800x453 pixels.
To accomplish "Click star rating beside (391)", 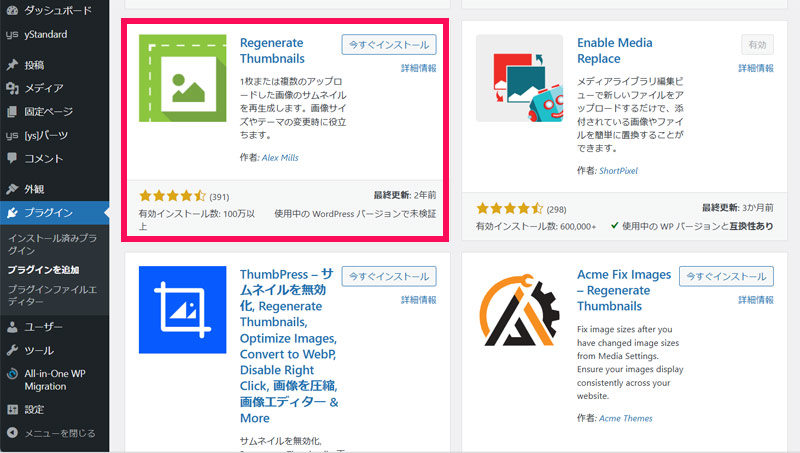I will pos(172,196).
